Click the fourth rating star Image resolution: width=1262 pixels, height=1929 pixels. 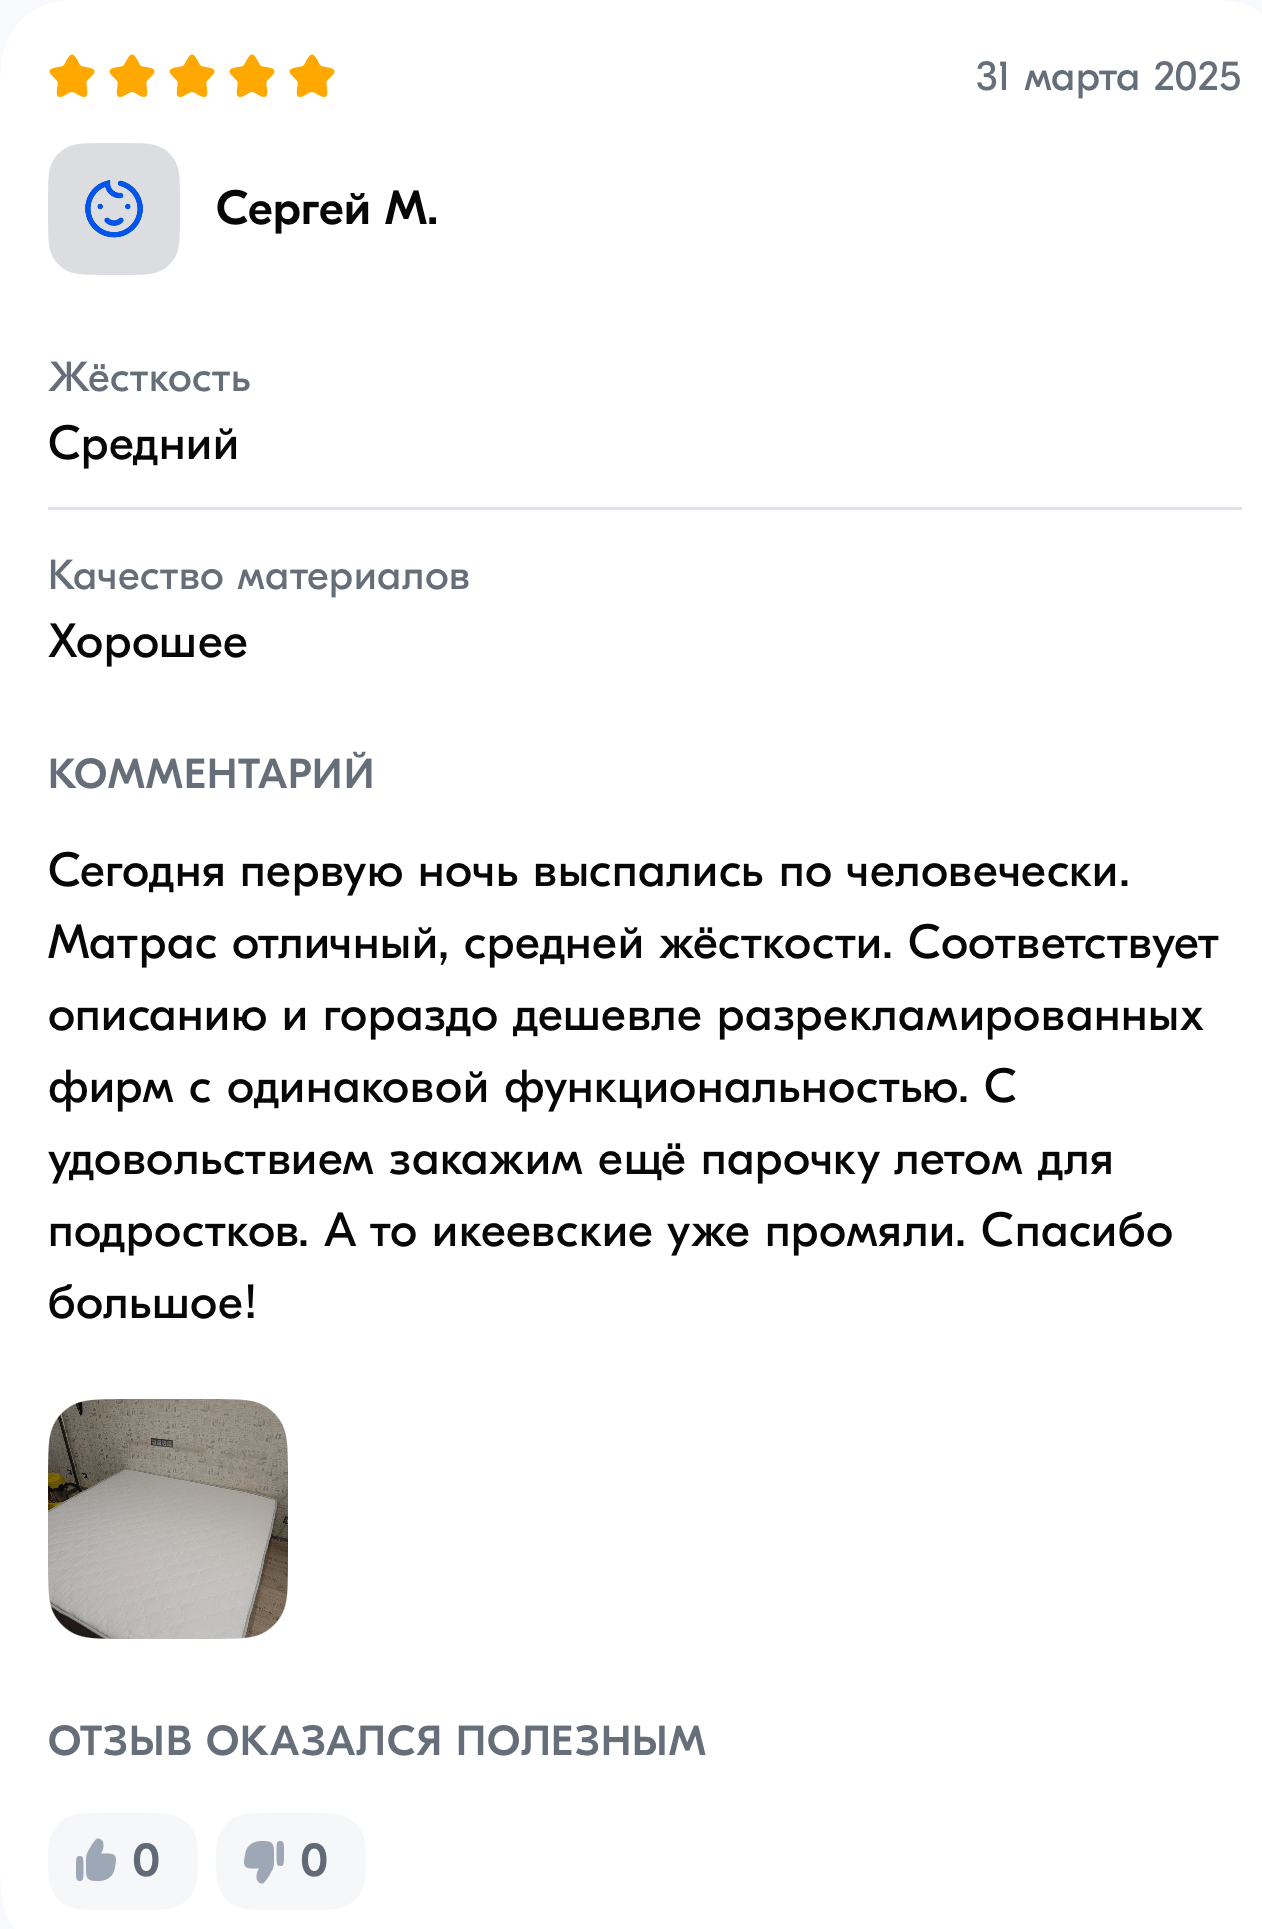[x=252, y=77]
